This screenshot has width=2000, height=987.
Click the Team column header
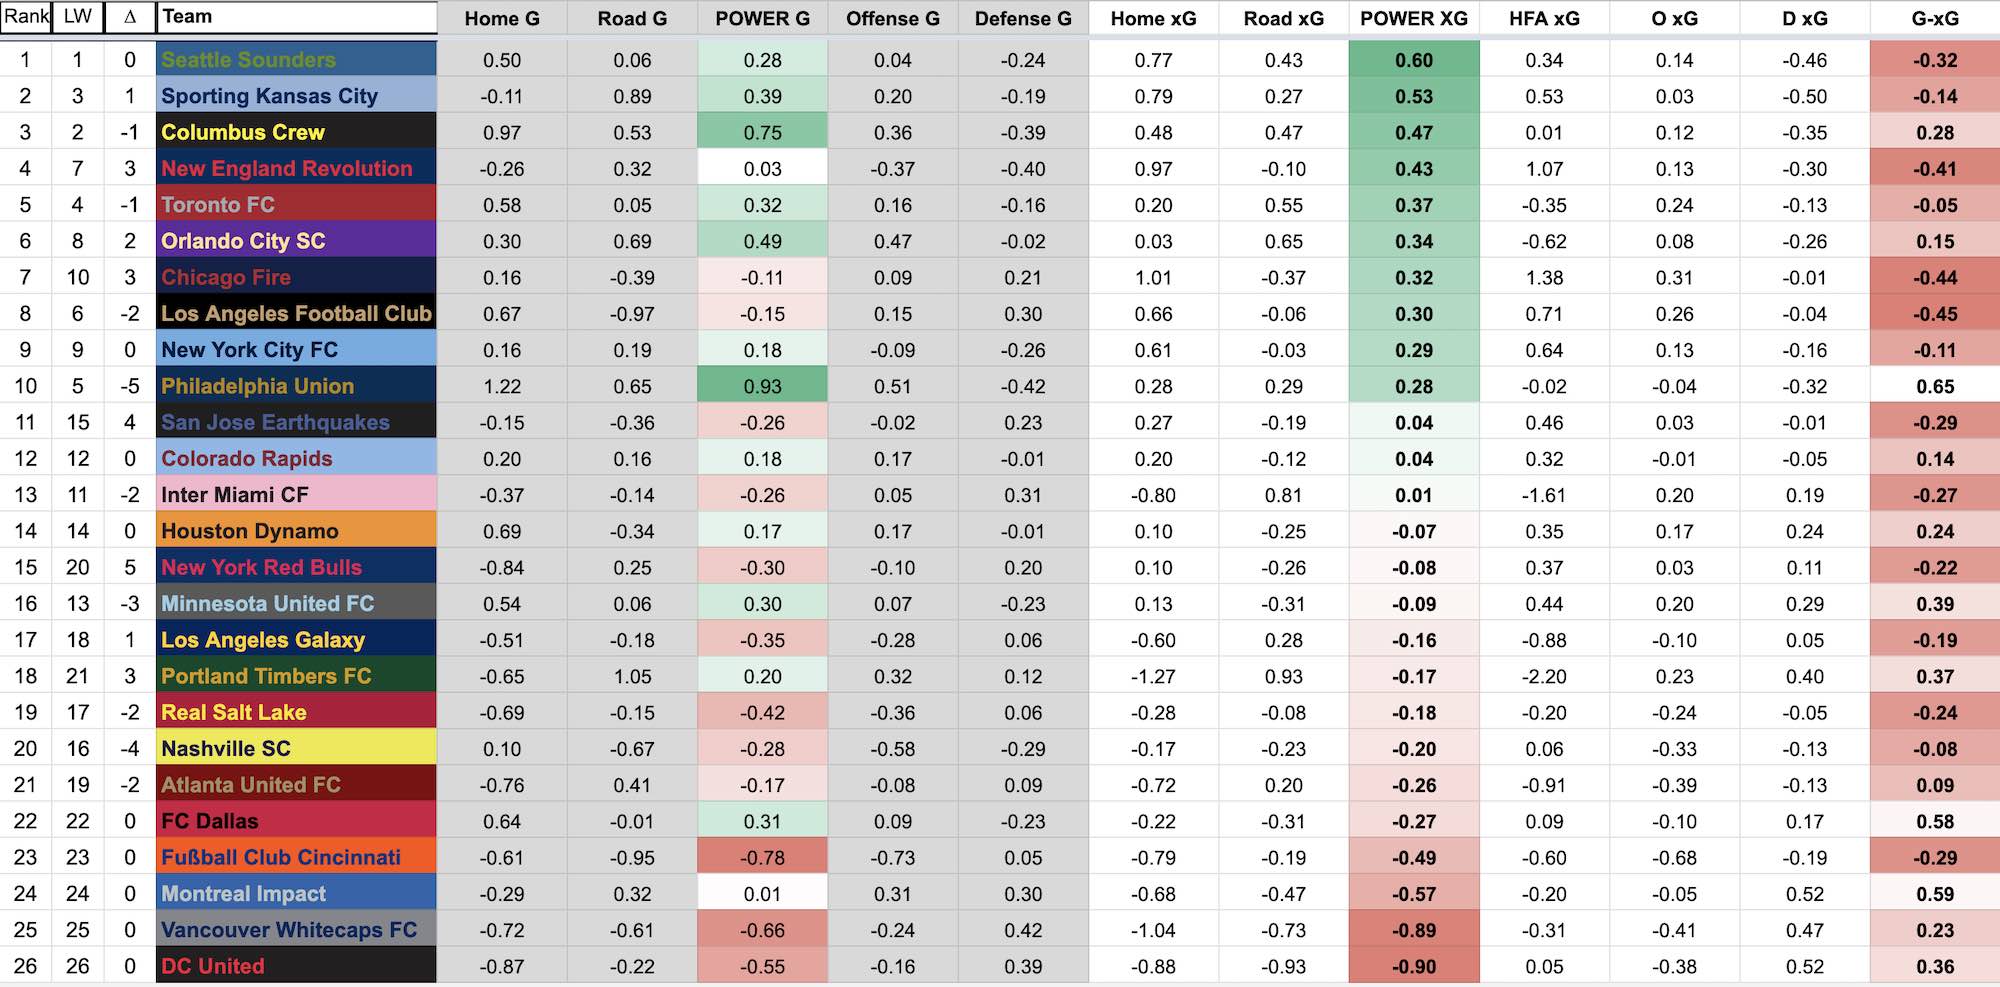coord(296,17)
